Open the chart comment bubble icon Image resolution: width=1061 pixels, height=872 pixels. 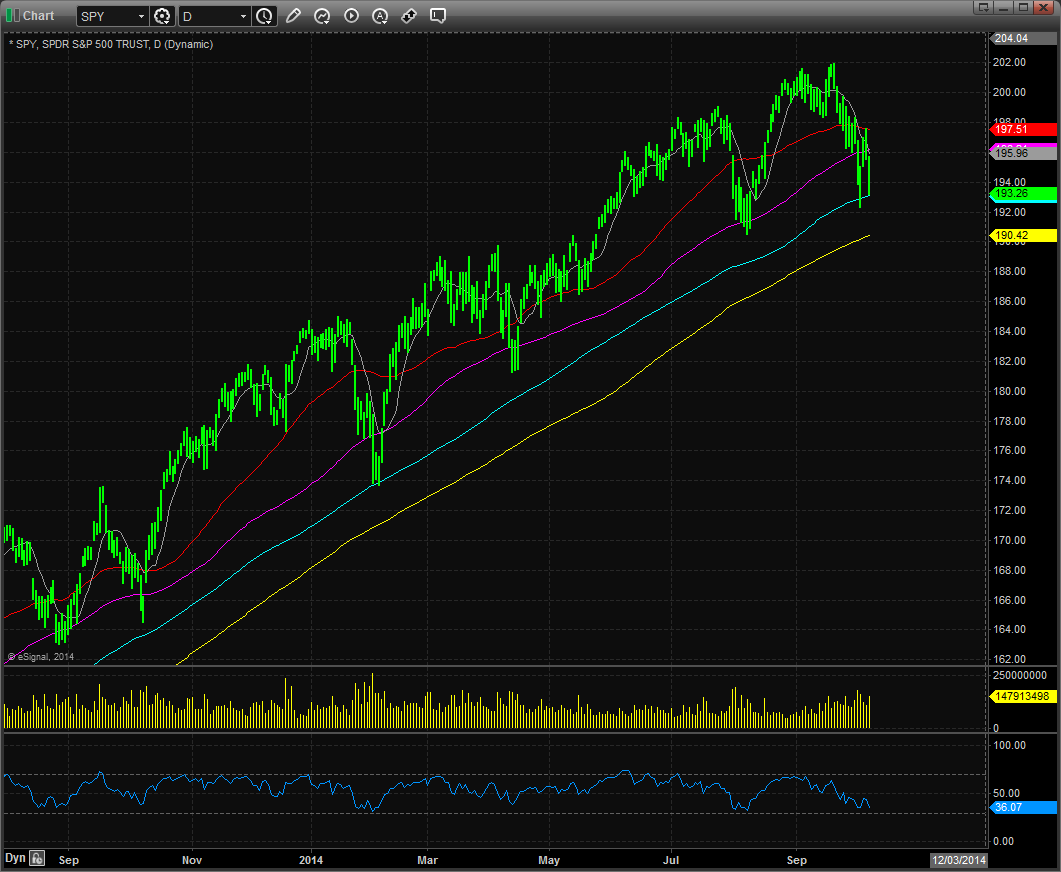[438, 16]
